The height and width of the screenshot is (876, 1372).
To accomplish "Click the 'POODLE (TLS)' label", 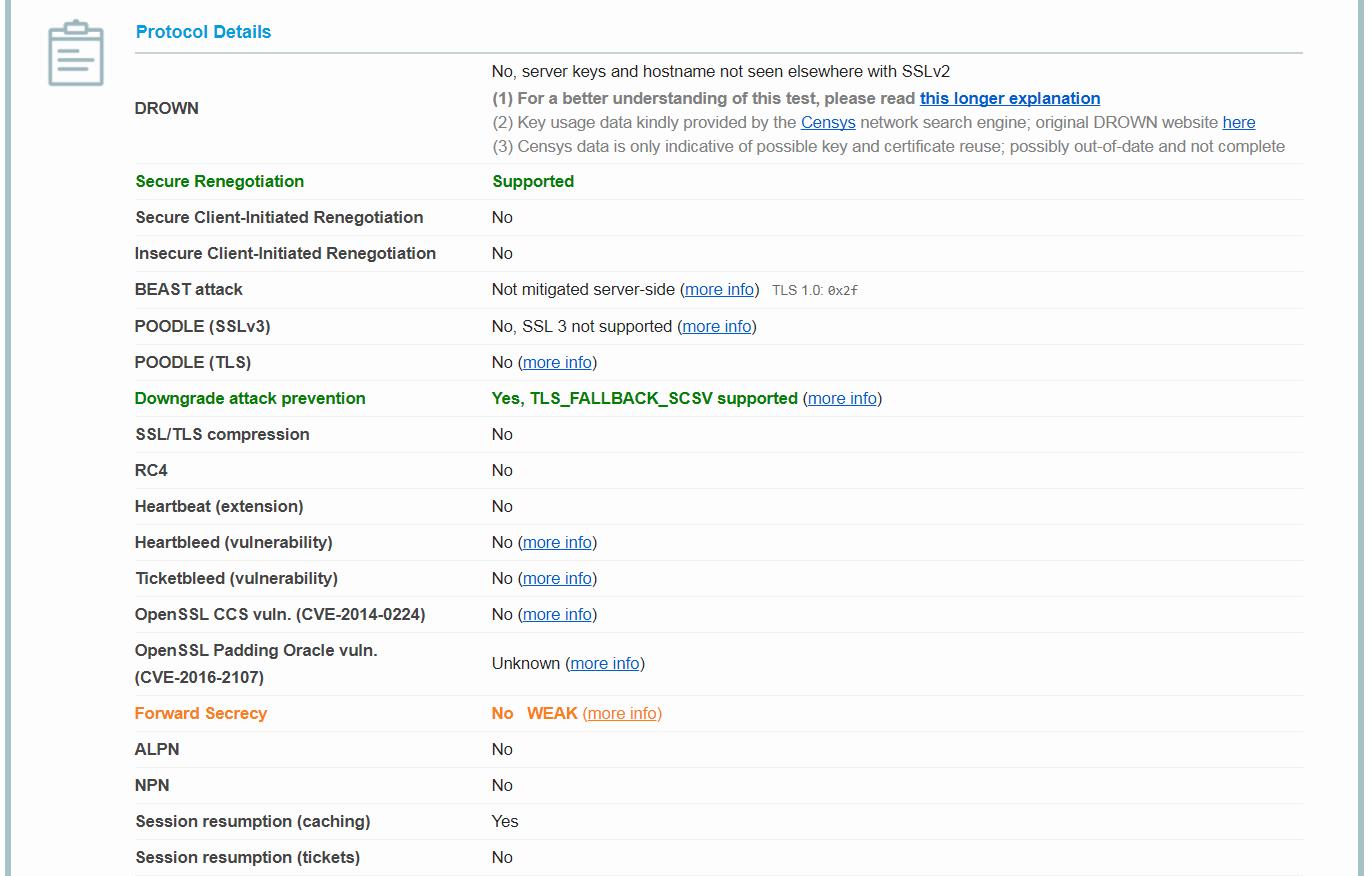I will (193, 362).
